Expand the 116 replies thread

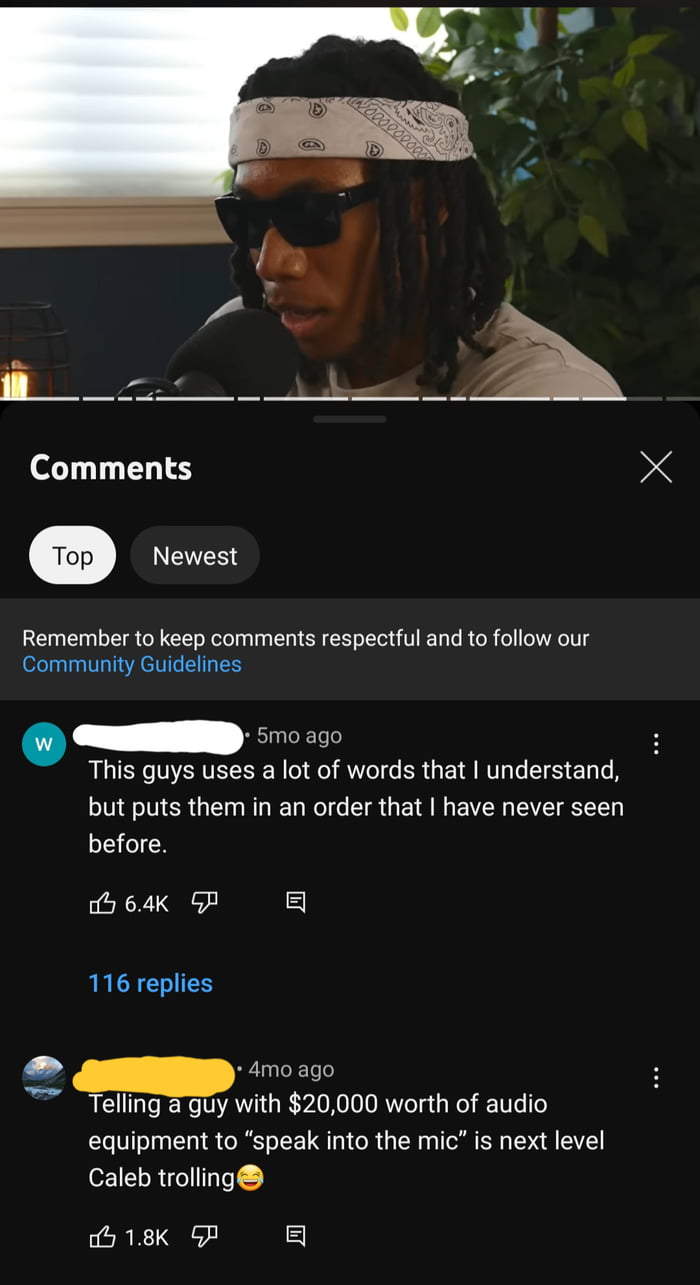pos(150,983)
